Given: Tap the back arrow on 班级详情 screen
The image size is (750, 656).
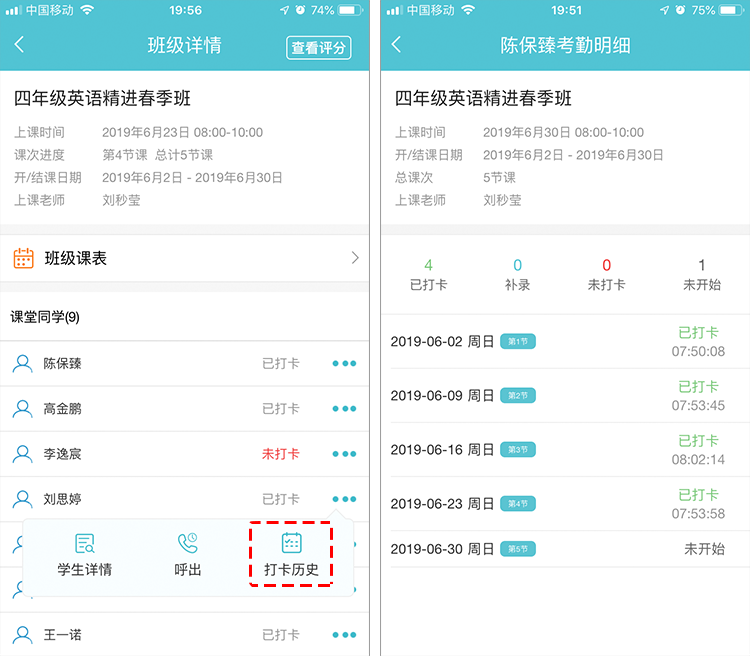Looking at the screenshot, I should point(19,44).
